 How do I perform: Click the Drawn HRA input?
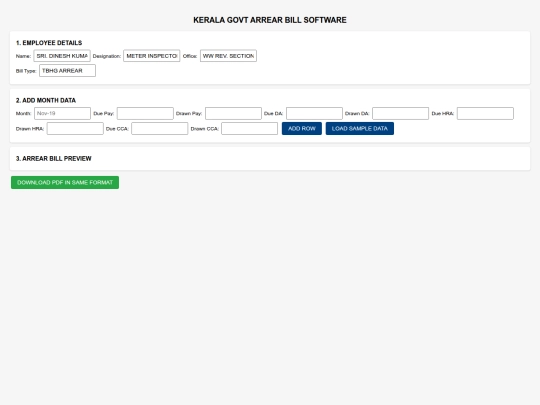point(75,128)
